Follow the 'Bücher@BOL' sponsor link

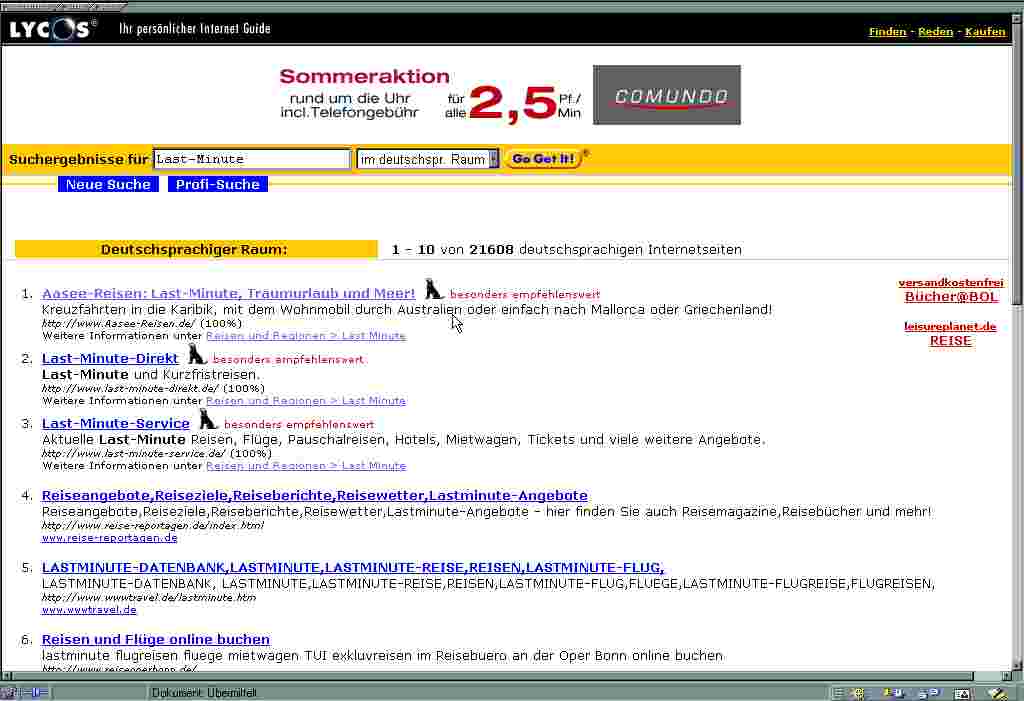(951, 297)
